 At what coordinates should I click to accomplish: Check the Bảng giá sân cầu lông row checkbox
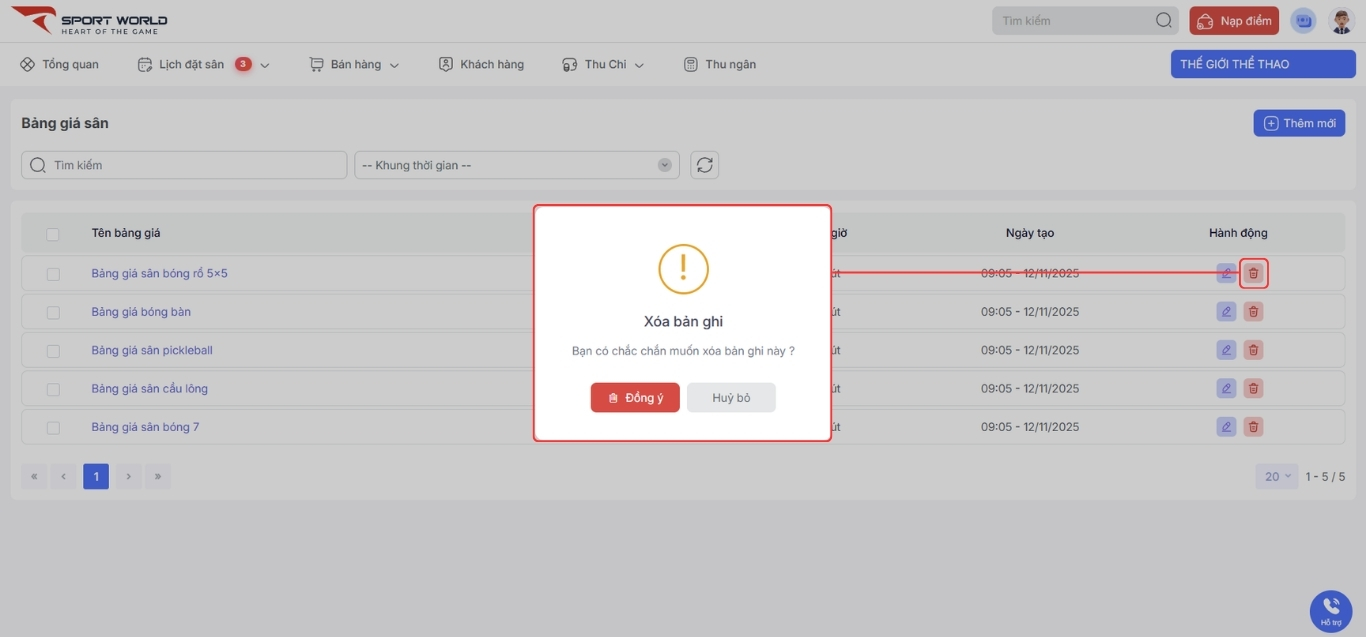point(53,389)
